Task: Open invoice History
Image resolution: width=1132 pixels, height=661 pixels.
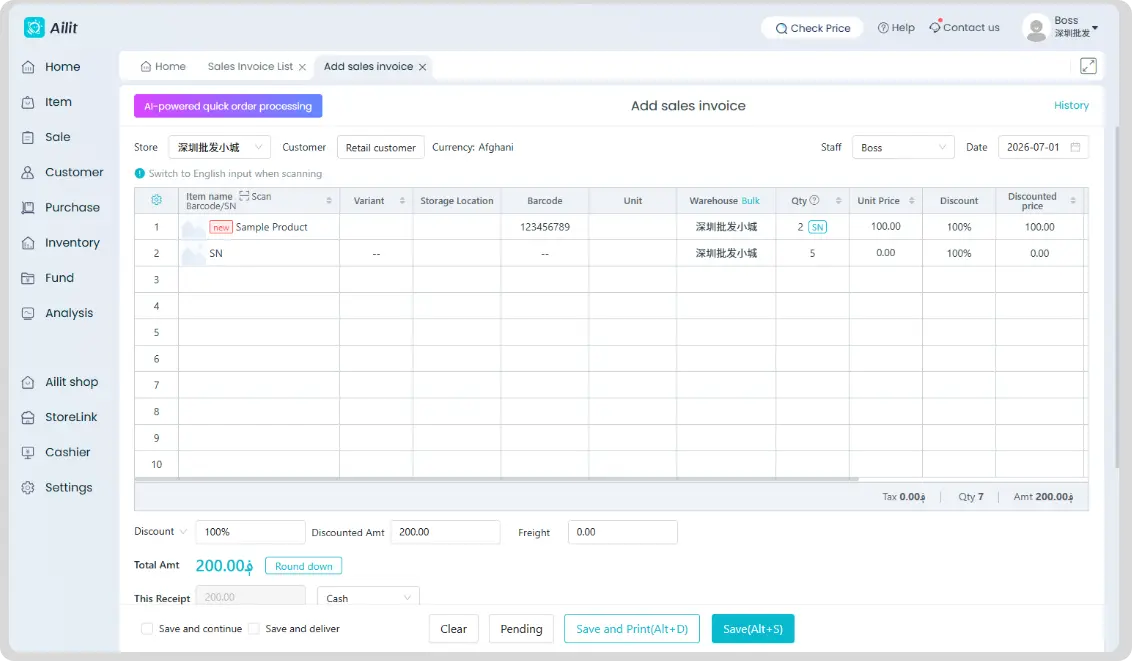Action: (1071, 105)
